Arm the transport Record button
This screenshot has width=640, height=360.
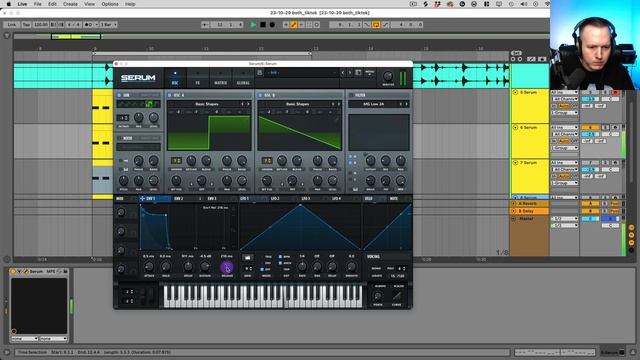[272, 24]
